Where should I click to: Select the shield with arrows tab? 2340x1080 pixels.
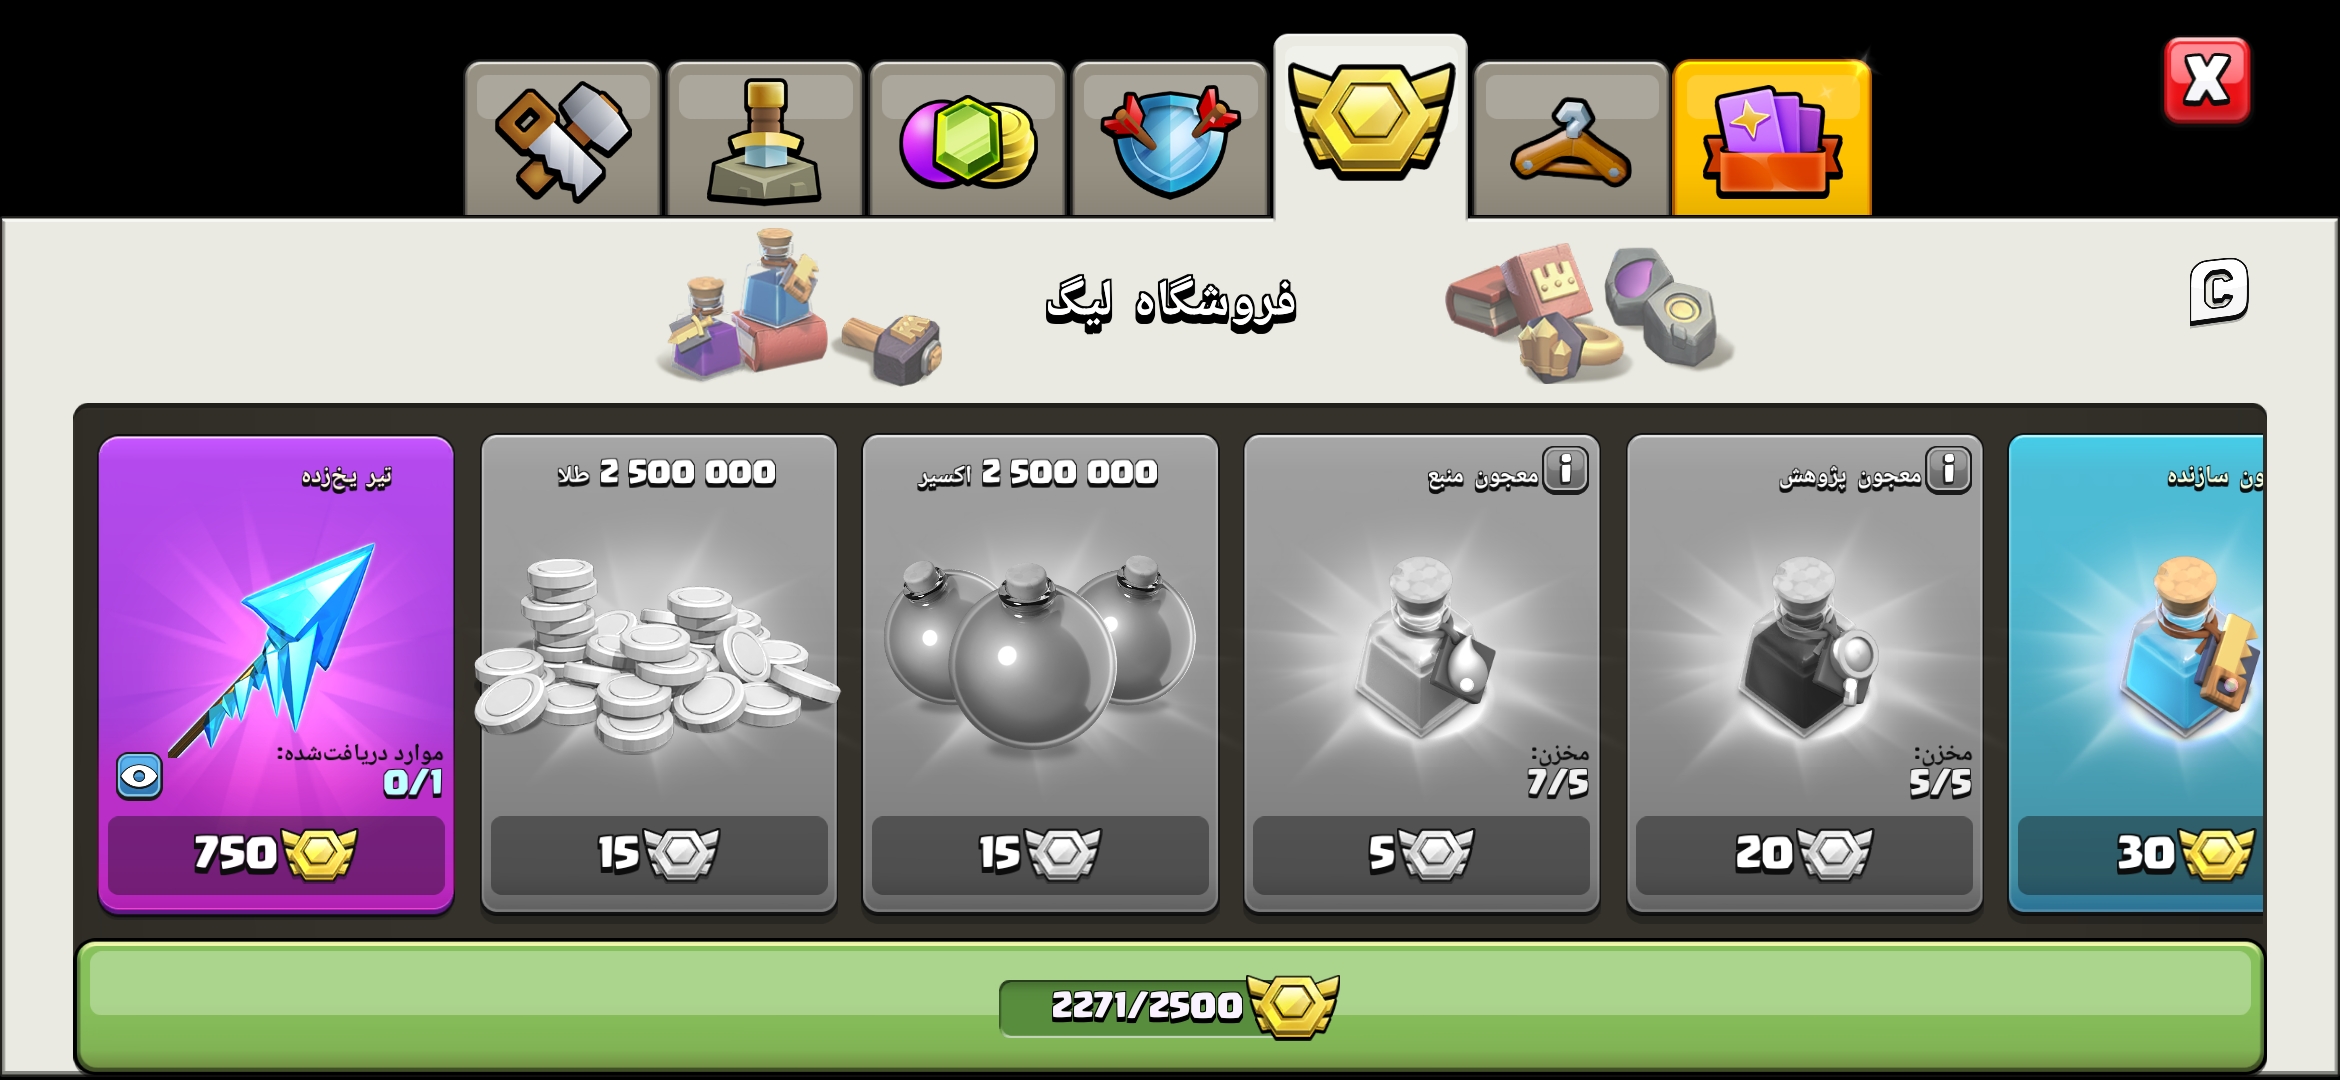(1170, 139)
